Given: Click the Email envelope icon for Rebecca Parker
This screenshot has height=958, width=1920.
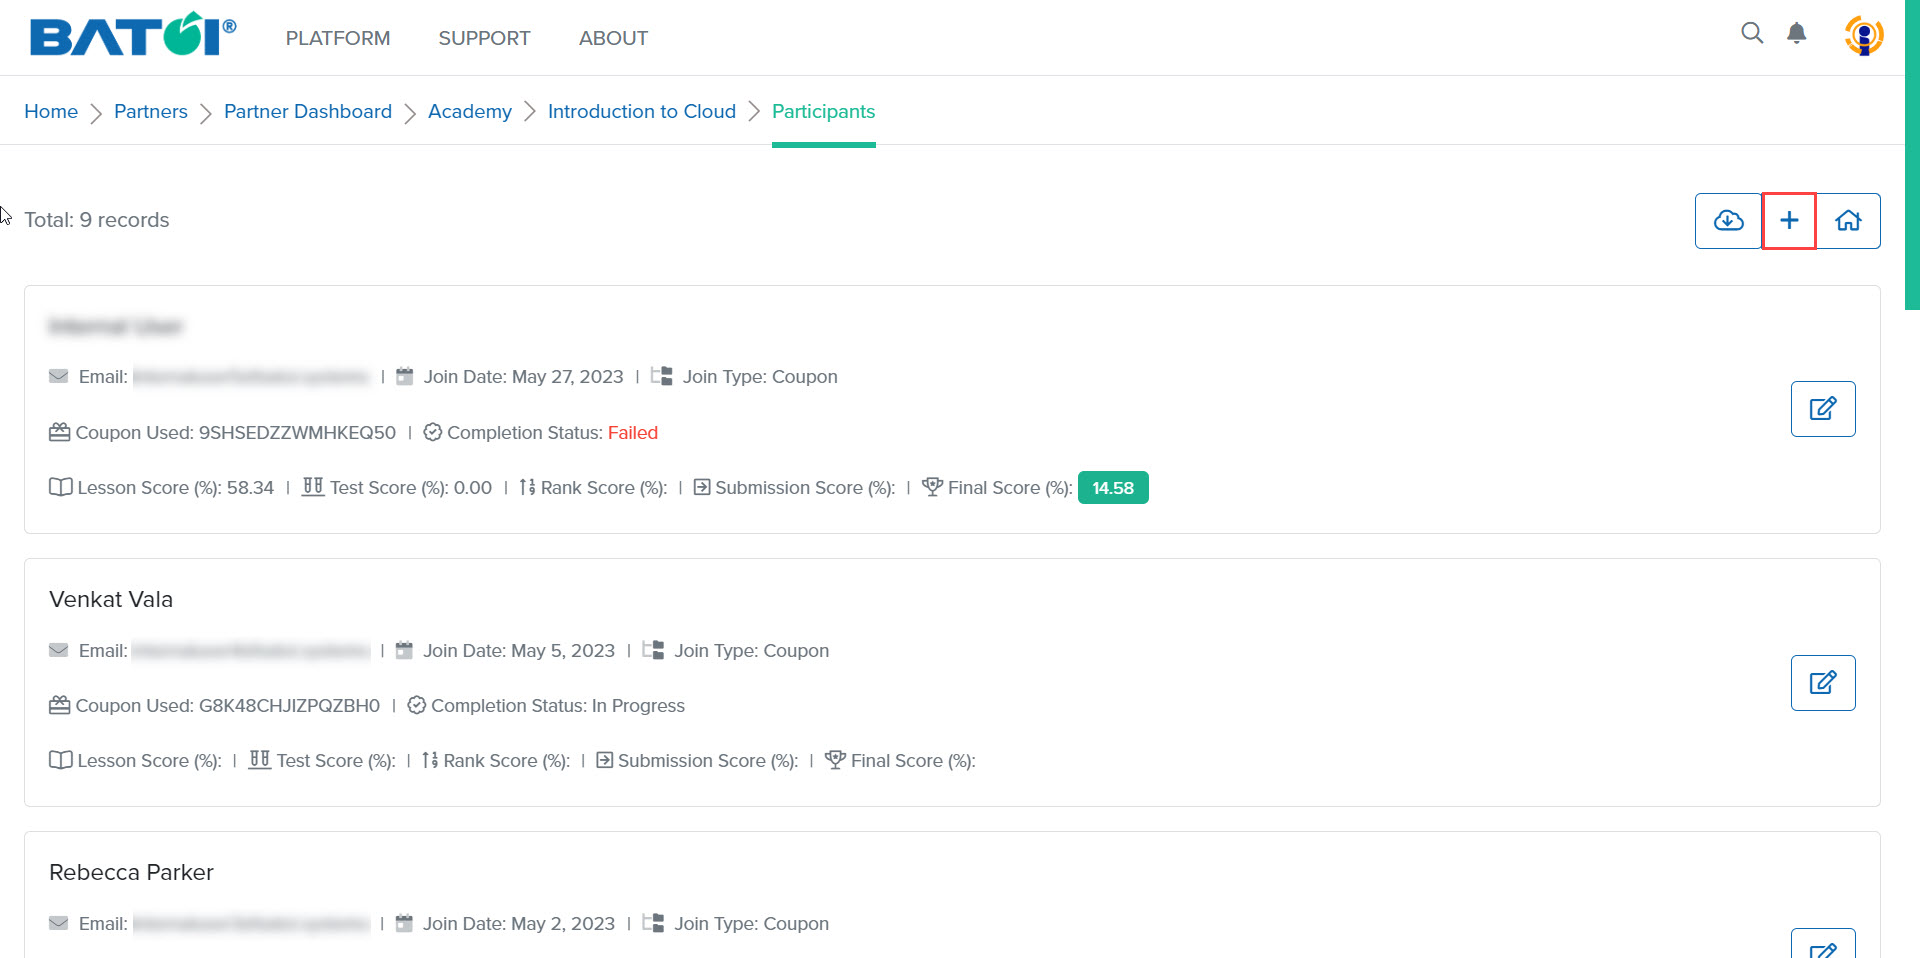Looking at the screenshot, I should 59,923.
